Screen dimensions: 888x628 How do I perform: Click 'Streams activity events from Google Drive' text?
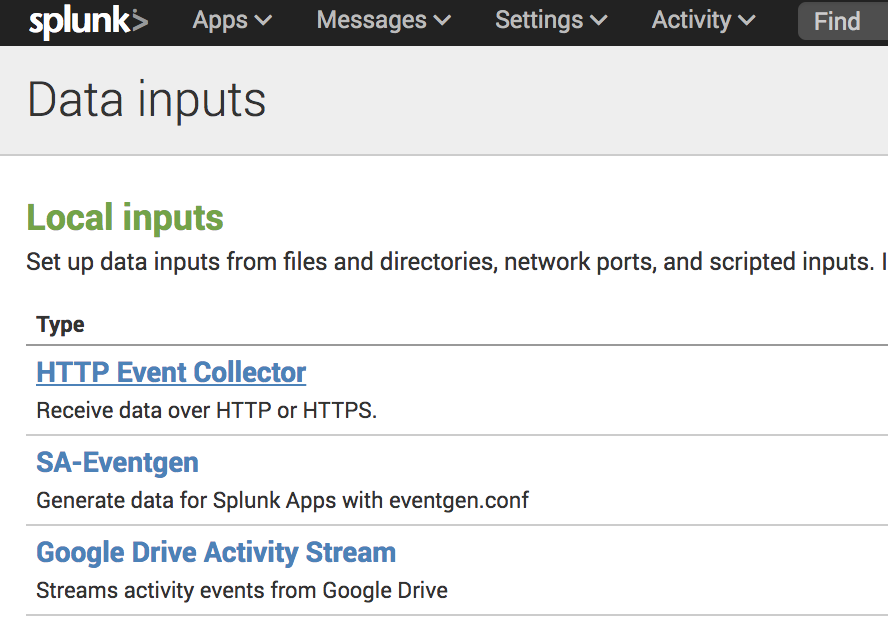coord(241,590)
